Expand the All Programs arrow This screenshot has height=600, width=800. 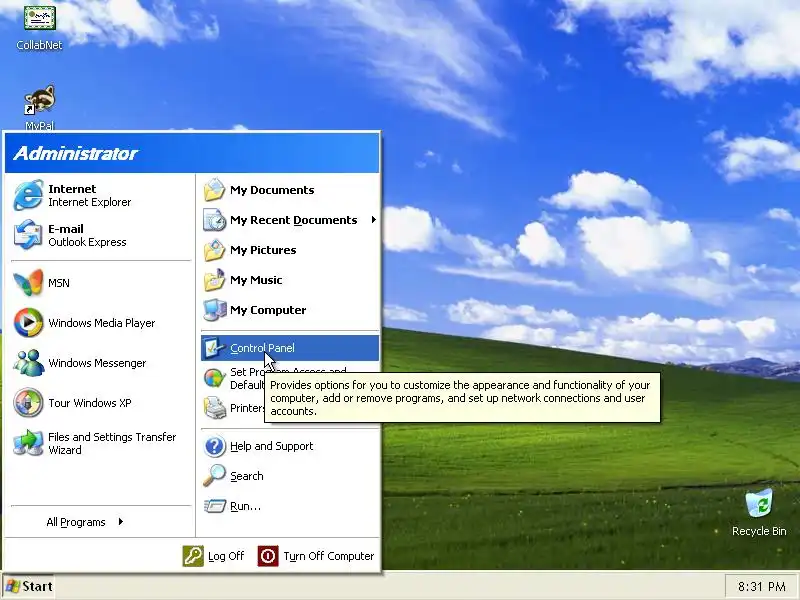point(120,522)
